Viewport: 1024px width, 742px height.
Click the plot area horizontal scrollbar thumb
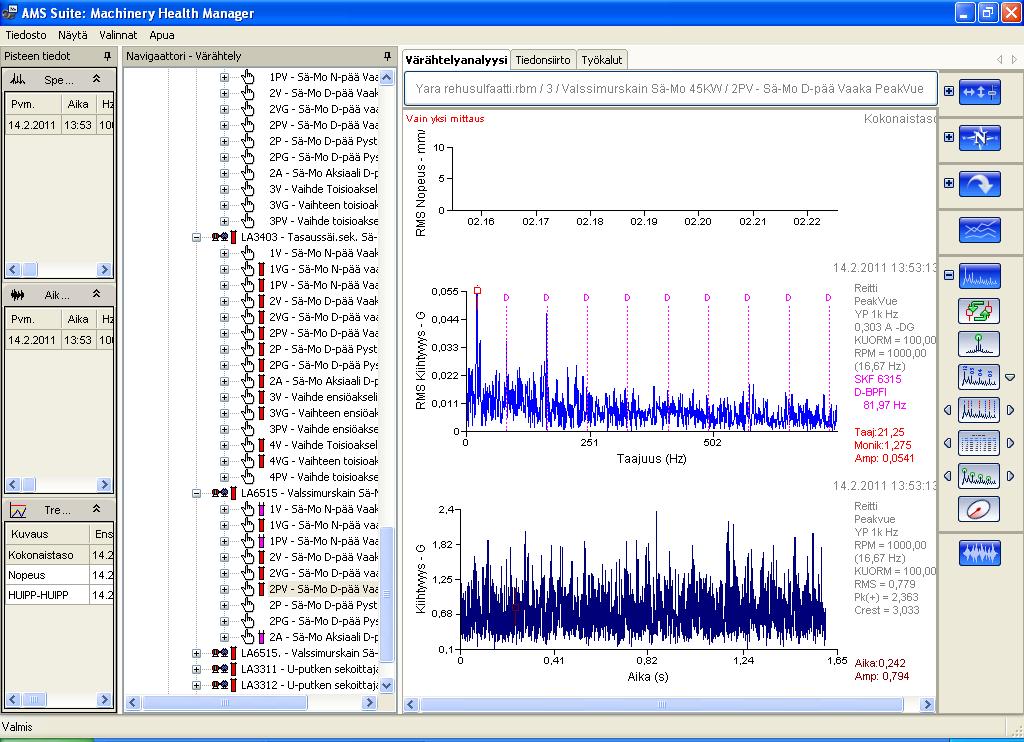(x=662, y=705)
